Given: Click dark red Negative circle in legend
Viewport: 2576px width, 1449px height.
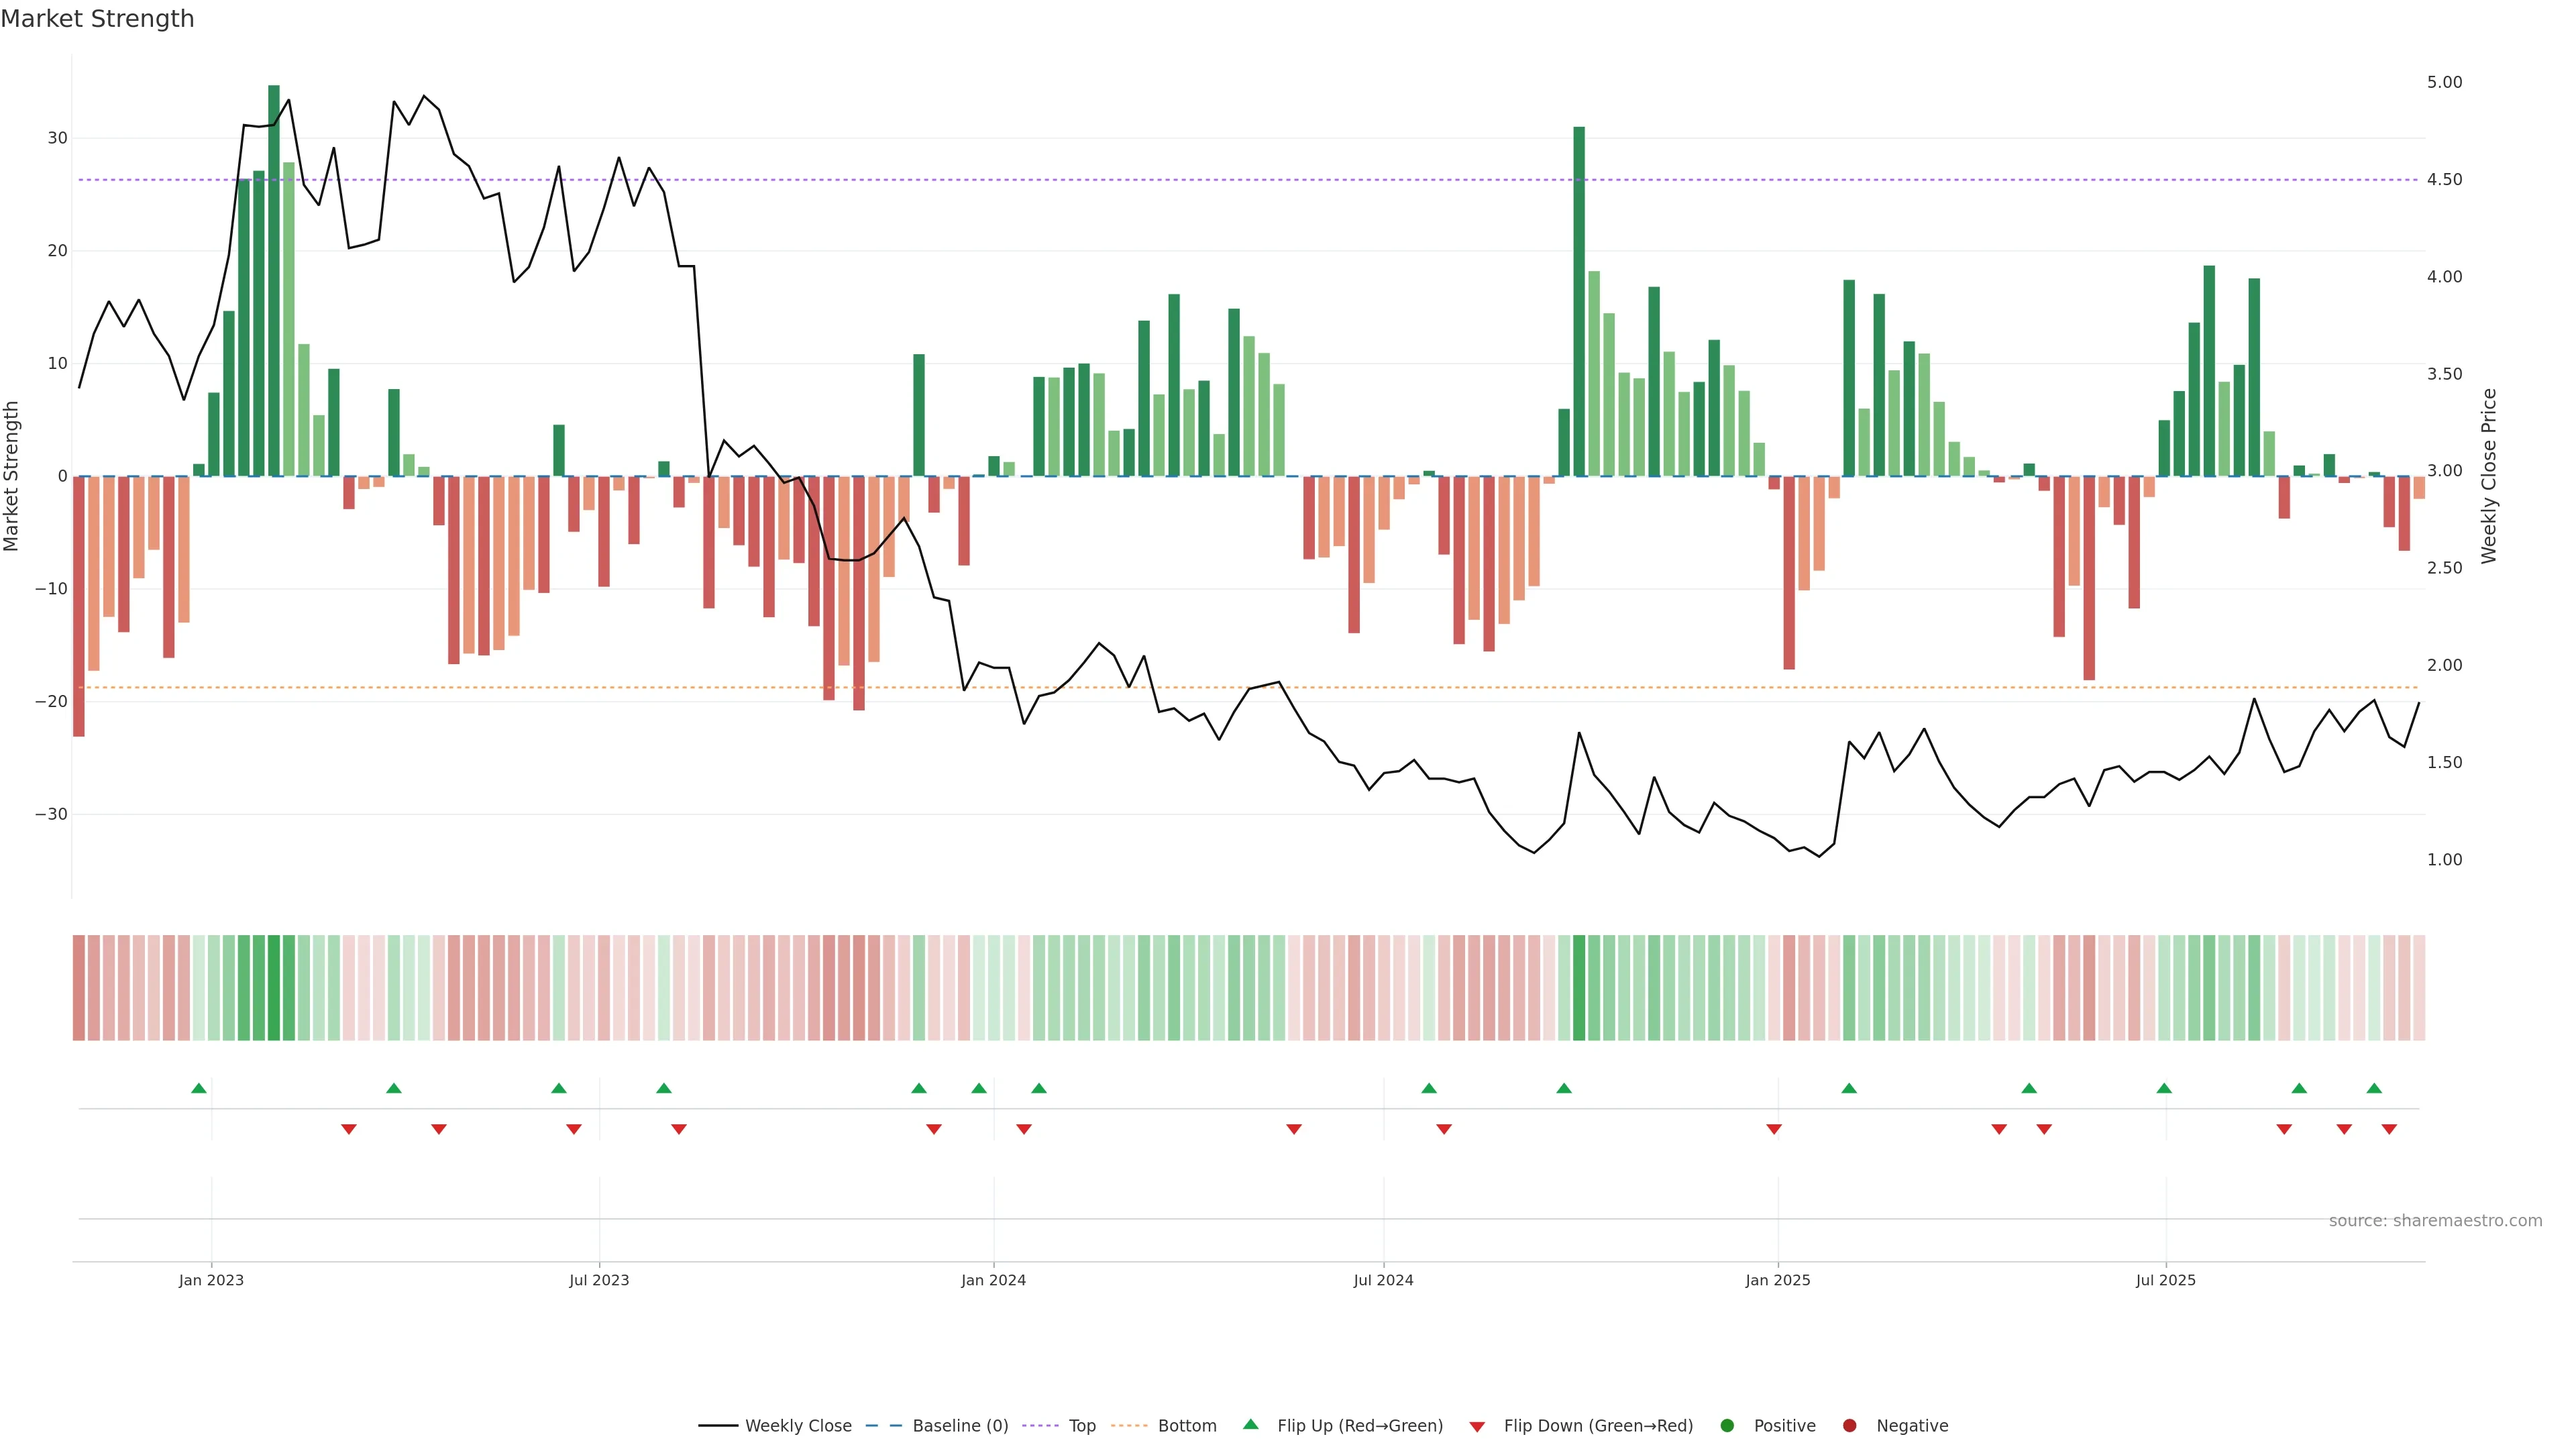Looking at the screenshot, I should [x=1849, y=1426].
